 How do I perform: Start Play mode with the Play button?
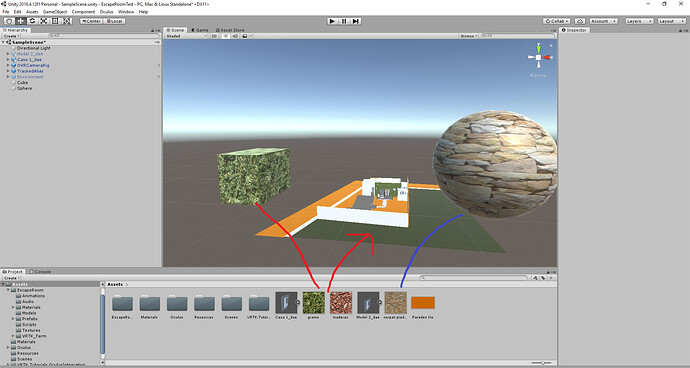(333, 21)
